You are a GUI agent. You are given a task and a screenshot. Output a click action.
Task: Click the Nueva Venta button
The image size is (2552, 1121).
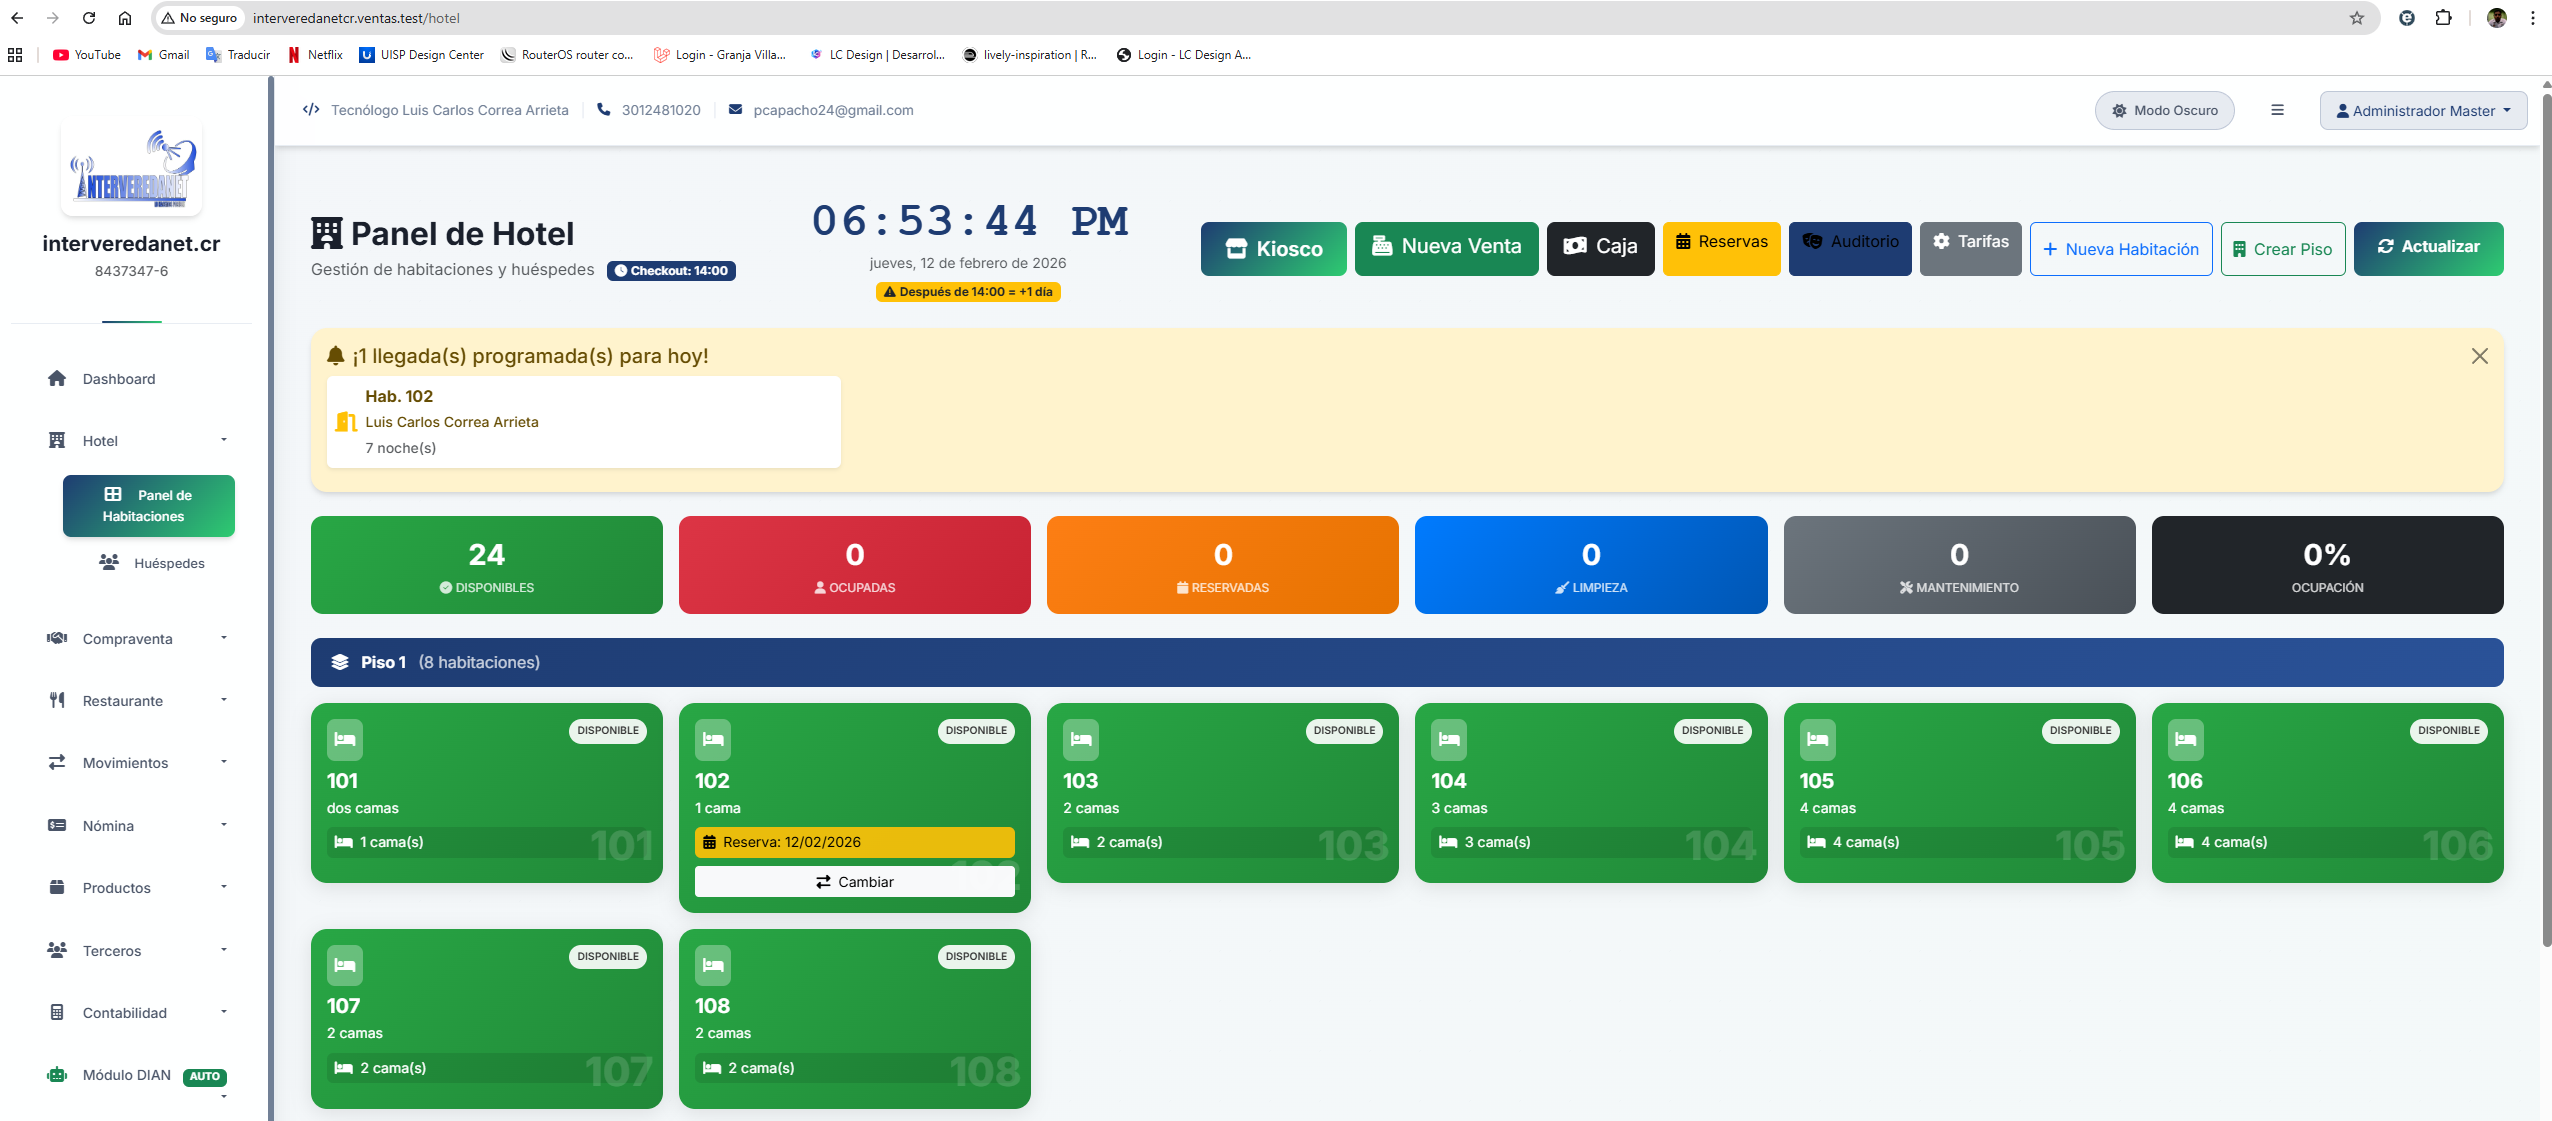click(x=1446, y=248)
